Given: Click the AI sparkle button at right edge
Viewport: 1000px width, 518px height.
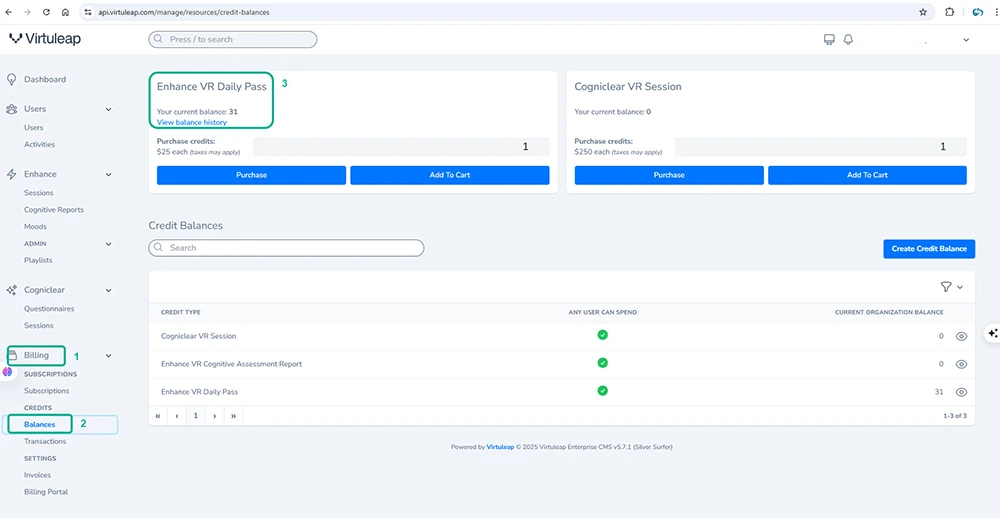Looking at the screenshot, I should tap(992, 333).
